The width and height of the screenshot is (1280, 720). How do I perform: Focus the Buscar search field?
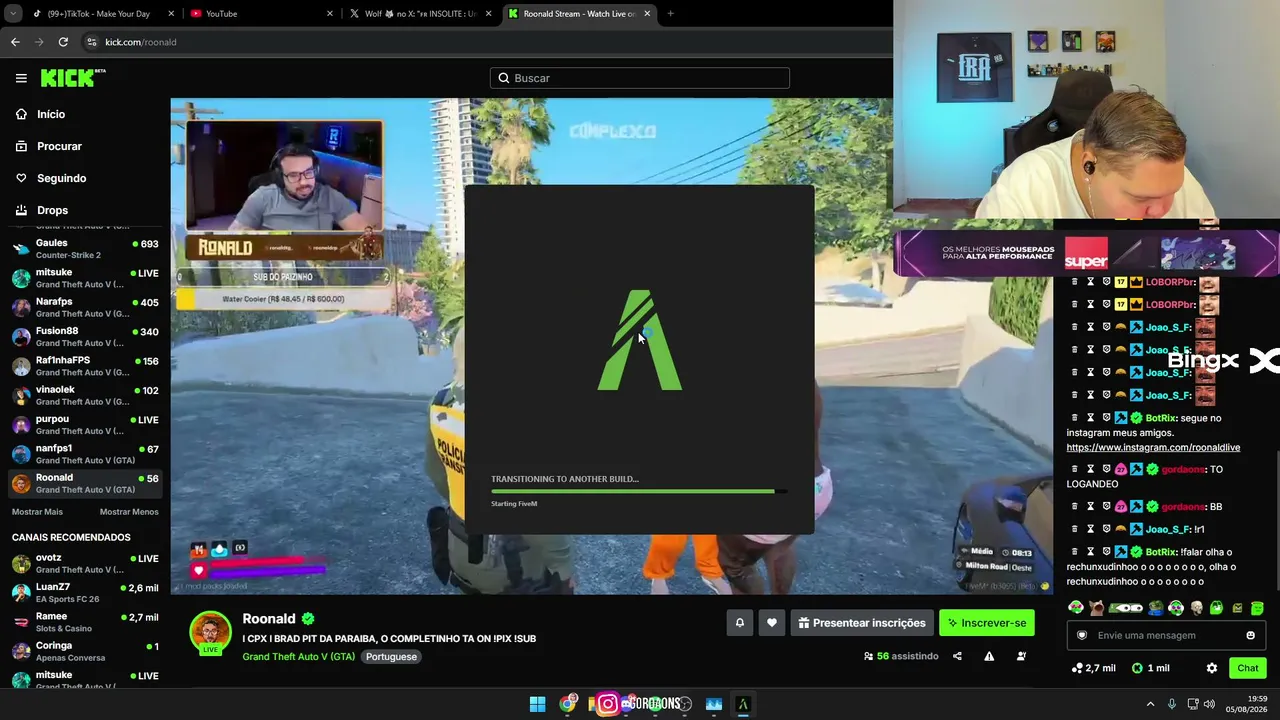tap(640, 78)
